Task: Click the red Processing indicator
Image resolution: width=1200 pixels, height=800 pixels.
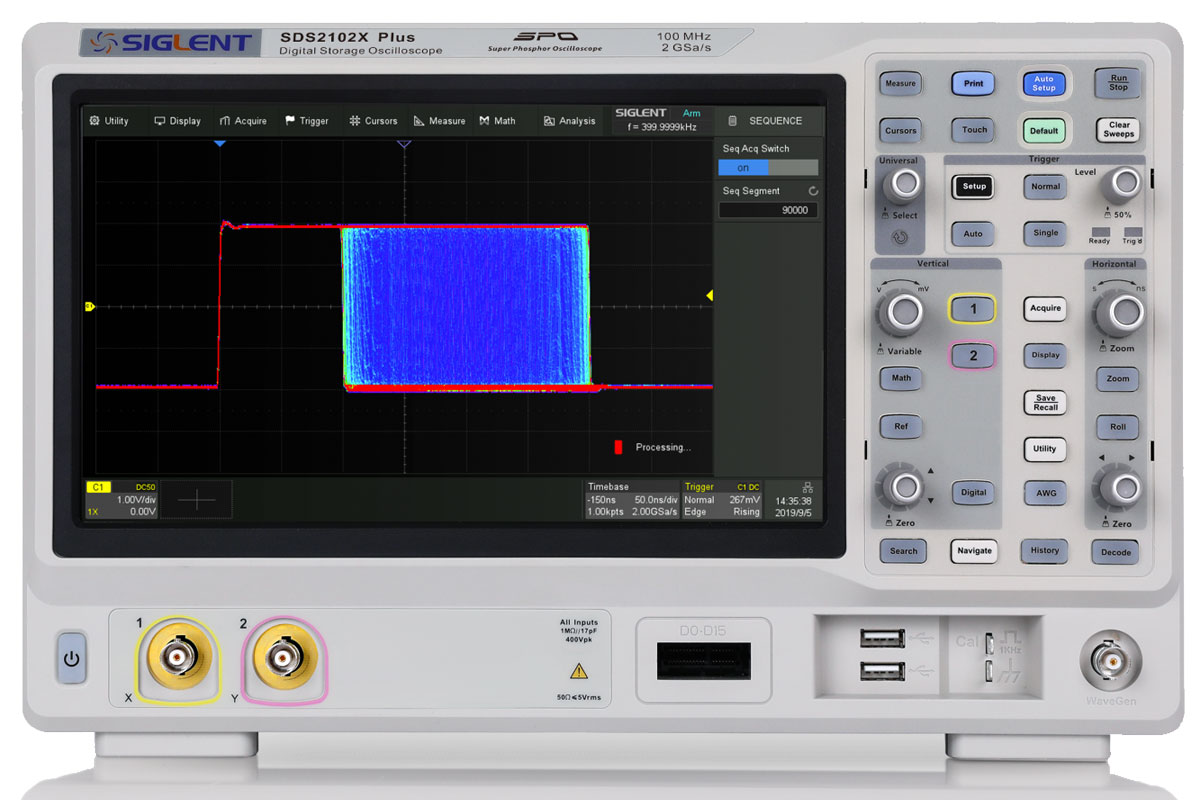Action: 618,447
